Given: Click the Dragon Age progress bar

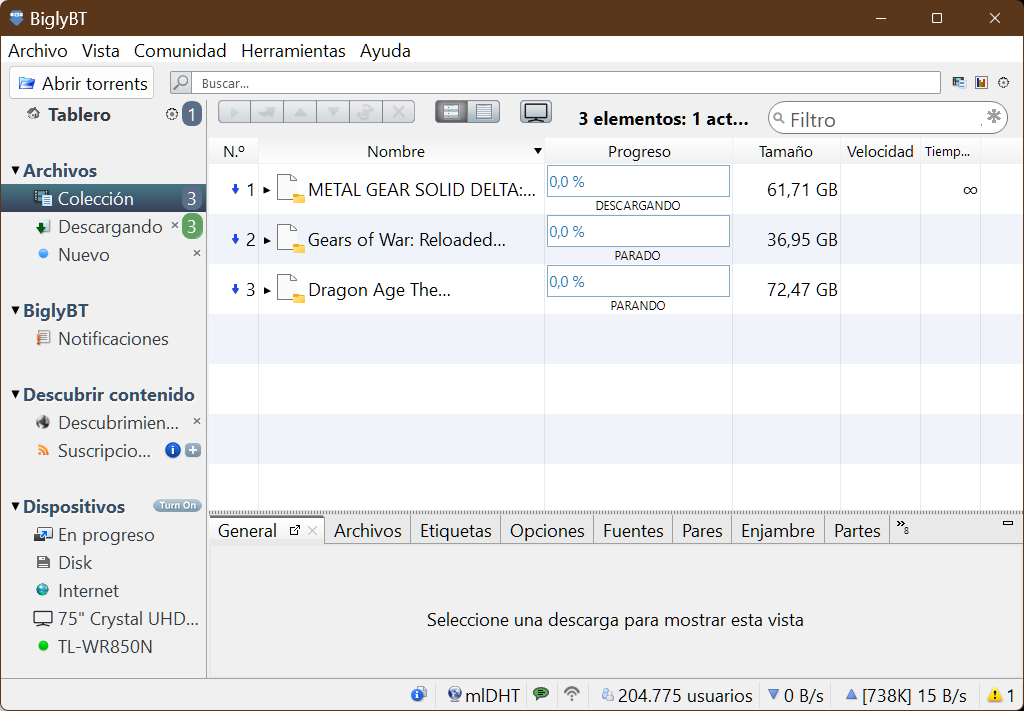Looking at the screenshot, I should [638, 282].
